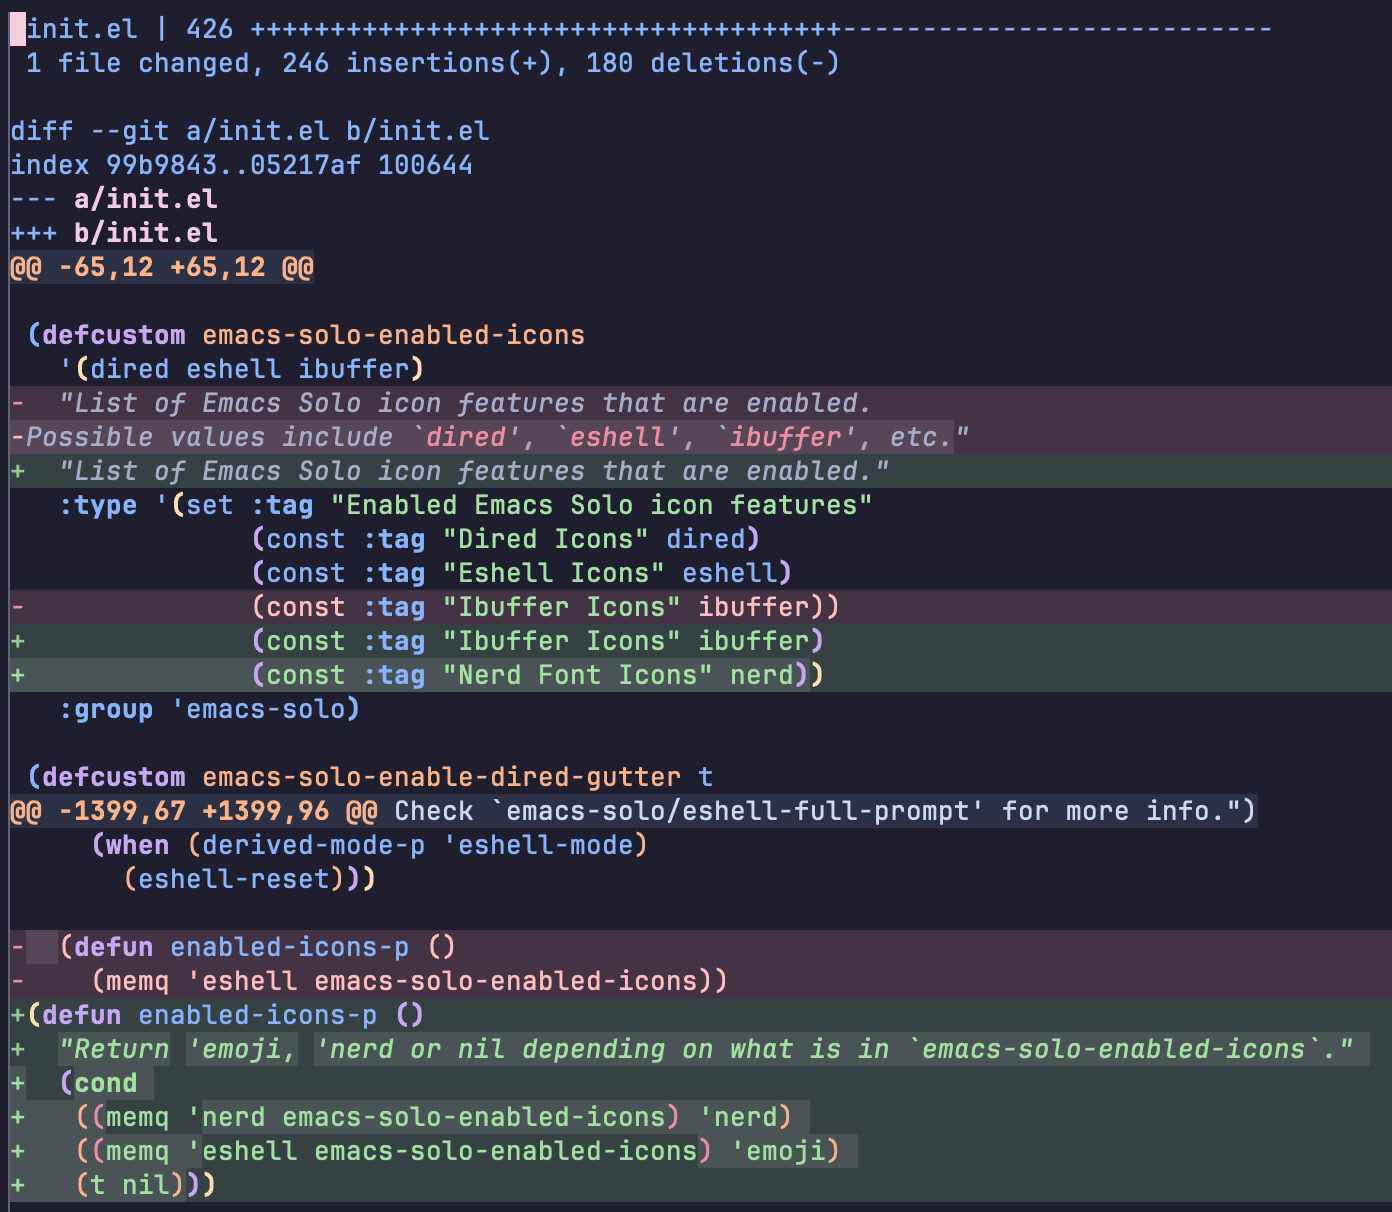The image size is (1392, 1212).
Task: Collapse the '@@ -65,12 +65,12 @@' hunk header
Action: 161,267
